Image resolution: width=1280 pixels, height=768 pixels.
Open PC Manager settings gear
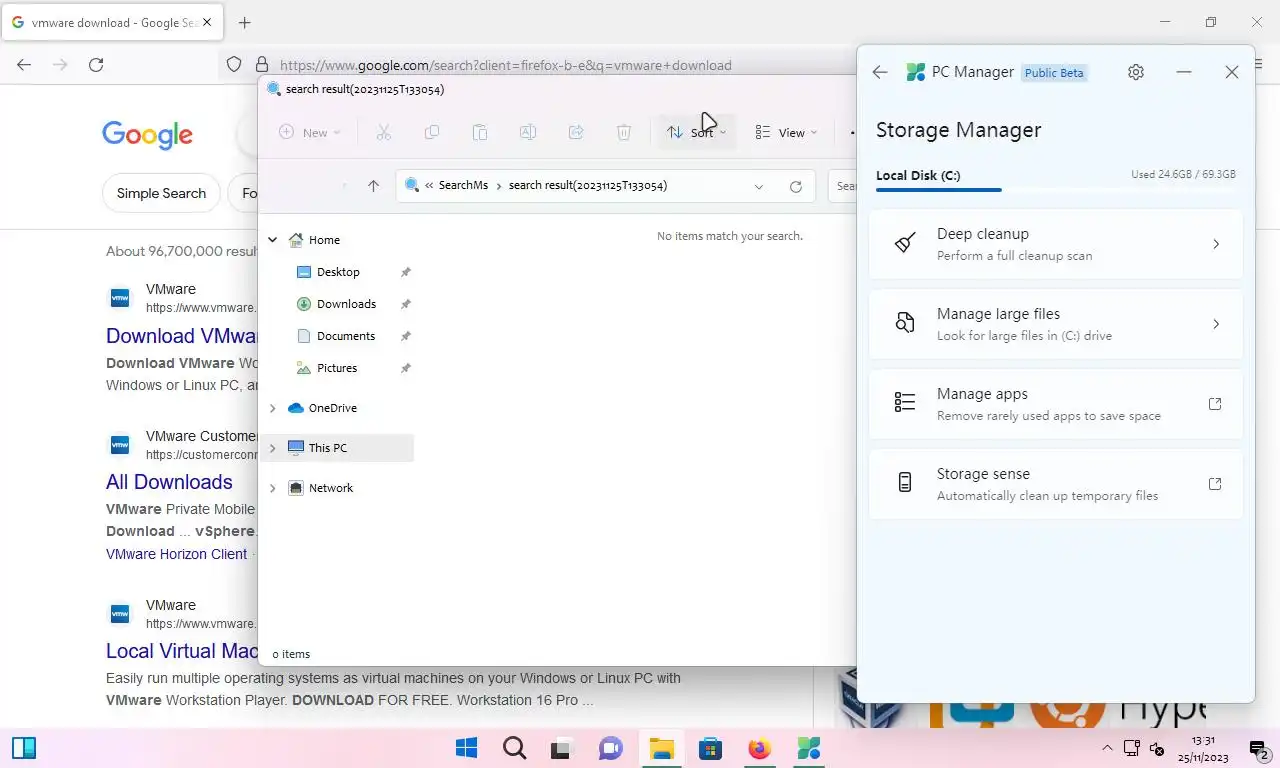click(1136, 72)
